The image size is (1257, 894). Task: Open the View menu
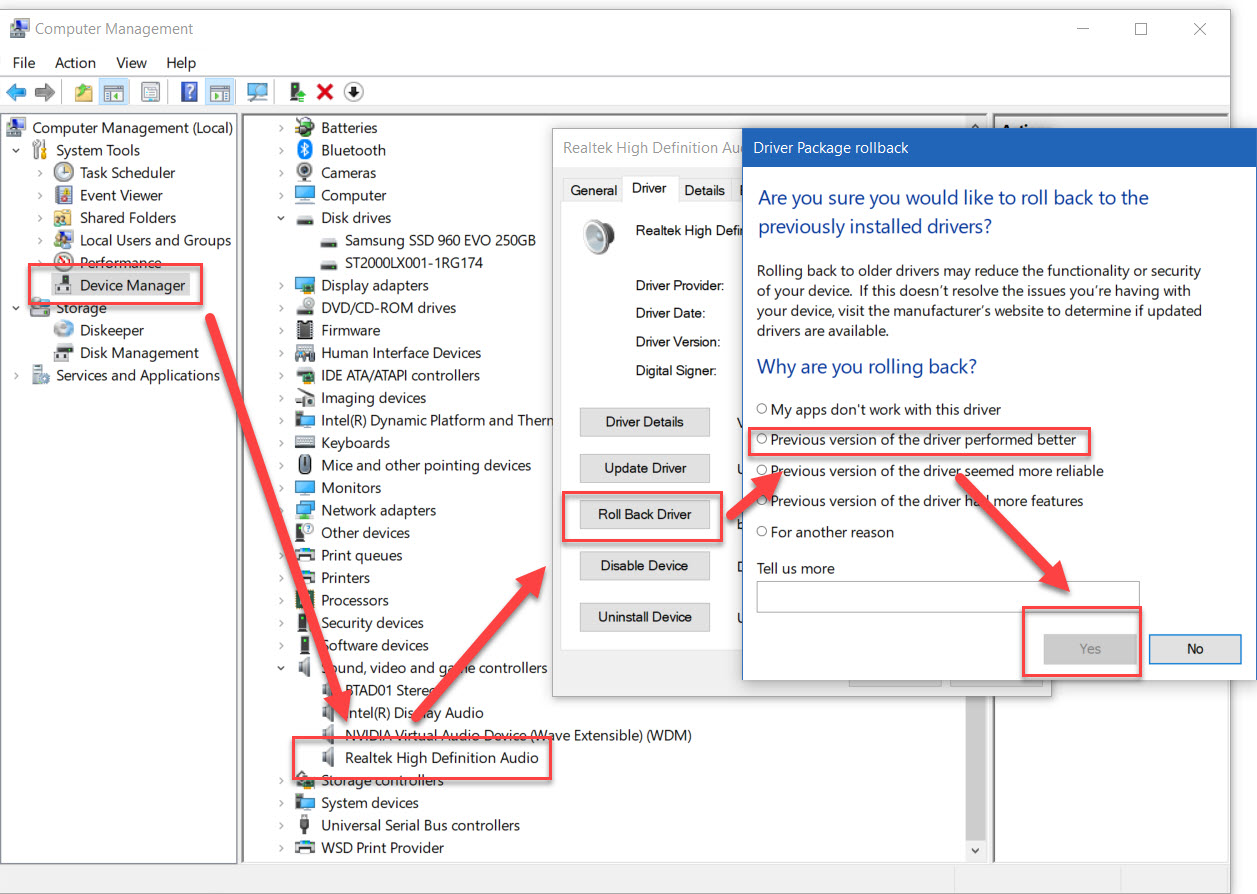(x=131, y=62)
